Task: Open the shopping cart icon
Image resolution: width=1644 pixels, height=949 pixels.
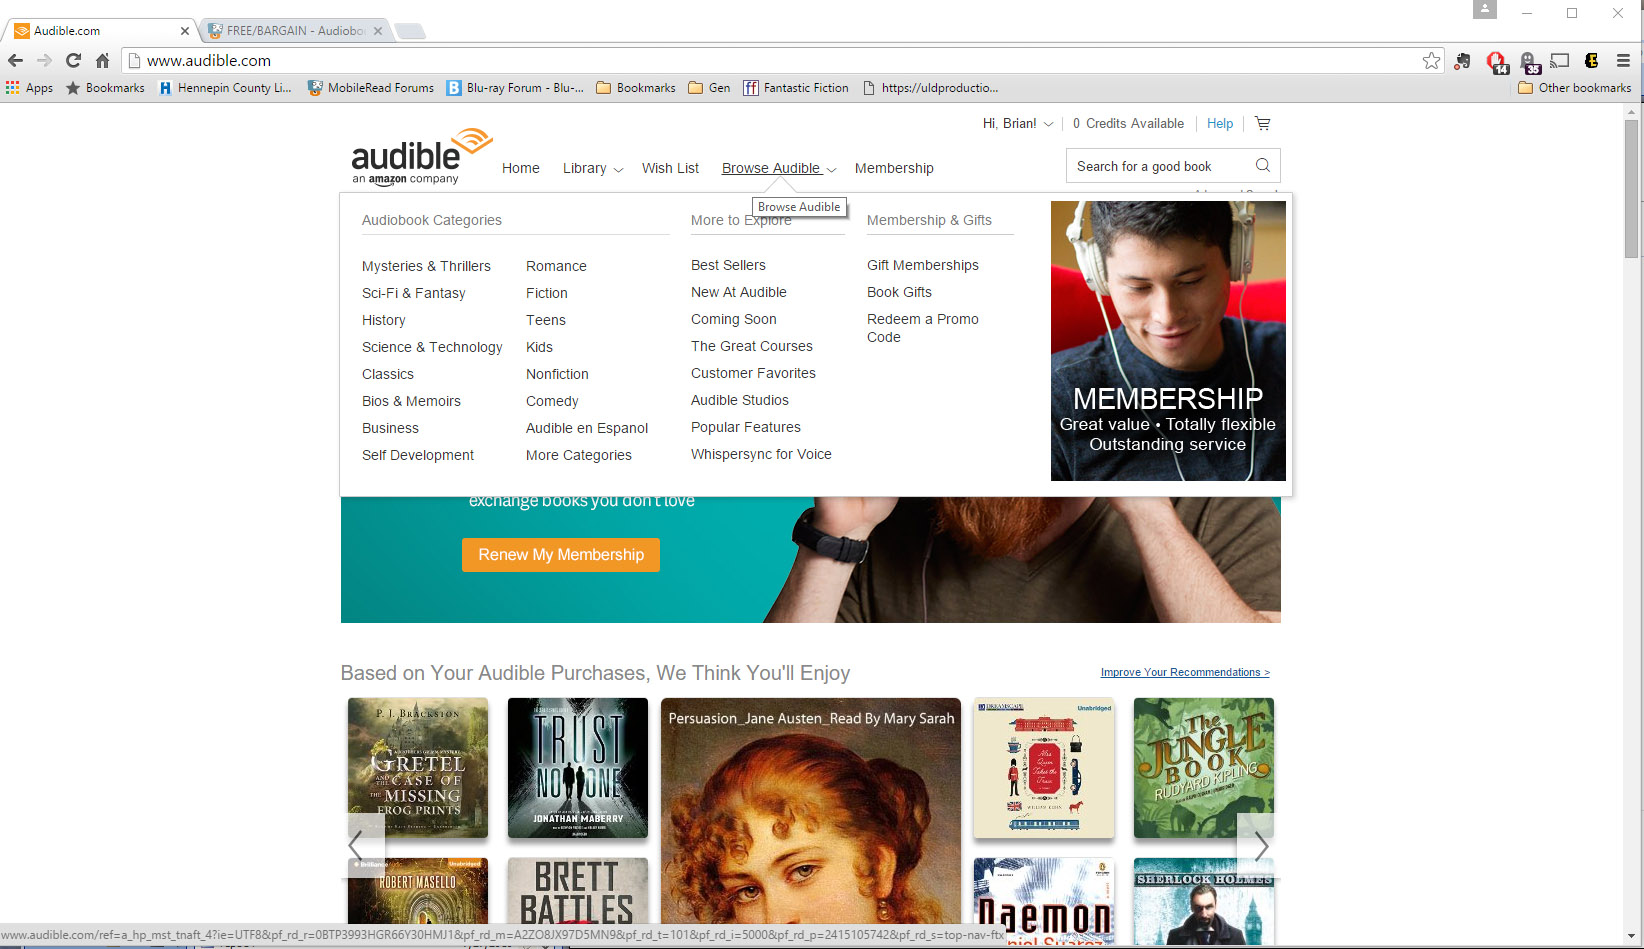Action: (1263, 124)
